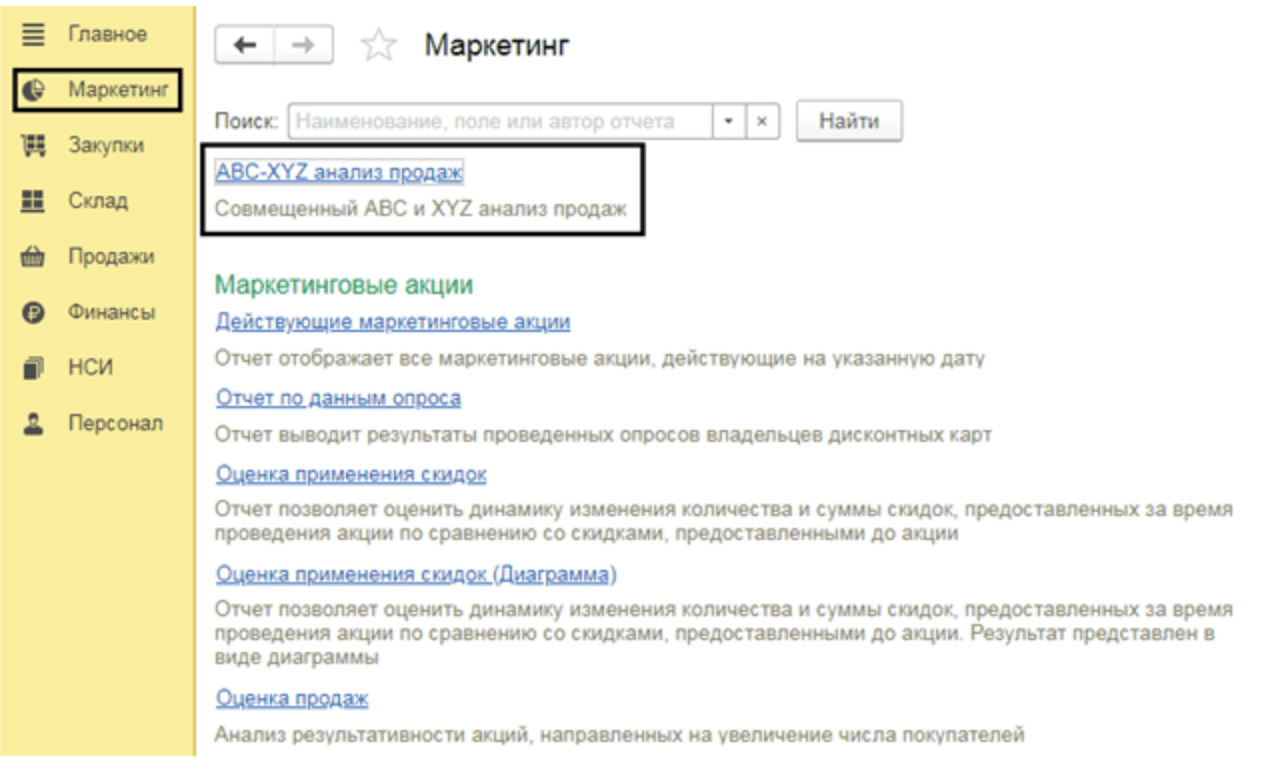Viewport: 1266px width, 774px height.
Task: Click the Персонал person icon
Action: pos(34,424)
